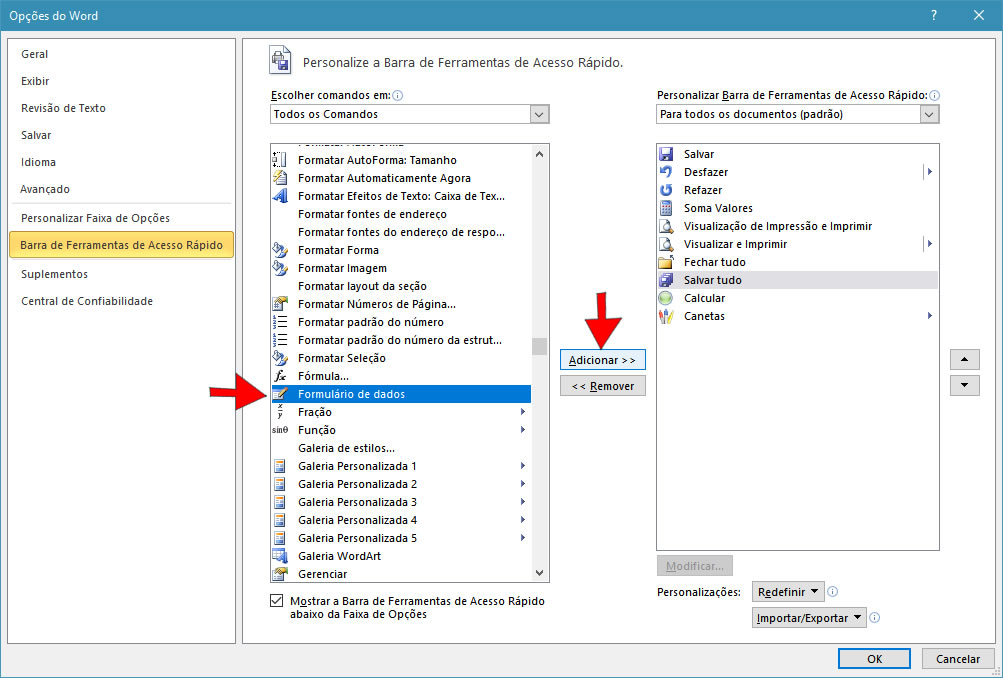
Task: Click the command list scroll down arrow
Action: tap(539, 573)
